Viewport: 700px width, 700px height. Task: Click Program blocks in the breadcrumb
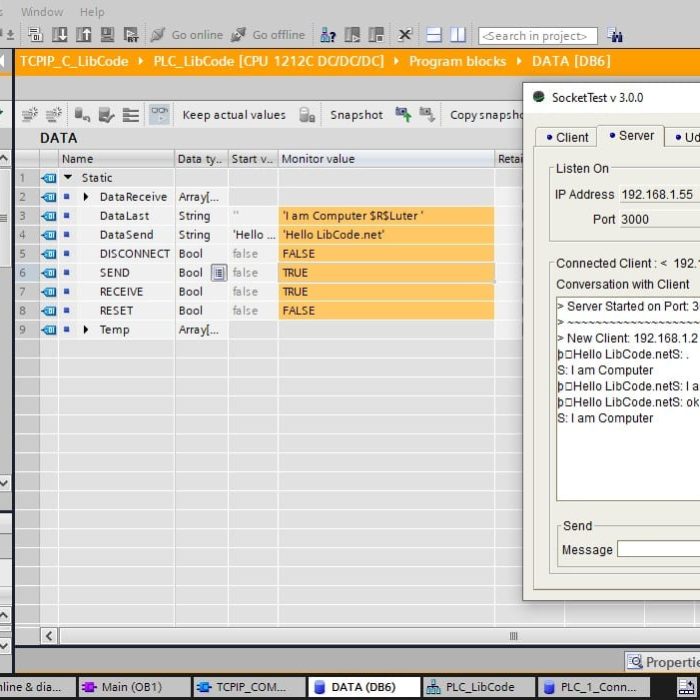coord(457,61)
